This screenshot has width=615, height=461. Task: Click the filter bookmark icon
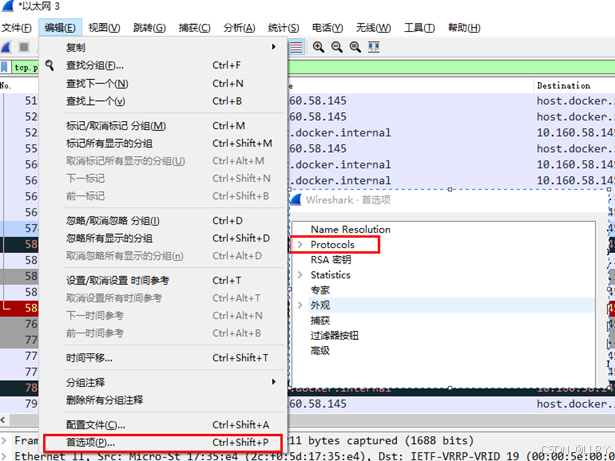(4, 67)
